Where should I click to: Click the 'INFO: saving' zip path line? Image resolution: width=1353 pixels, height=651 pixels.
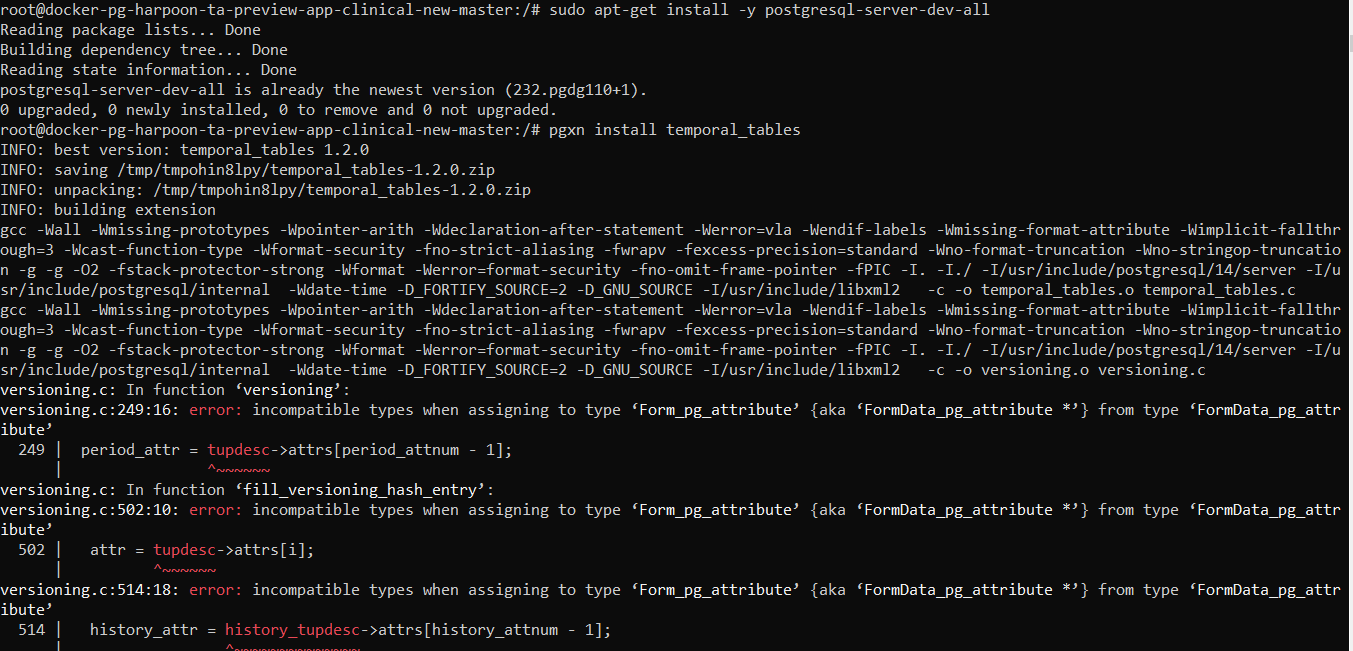247,170
